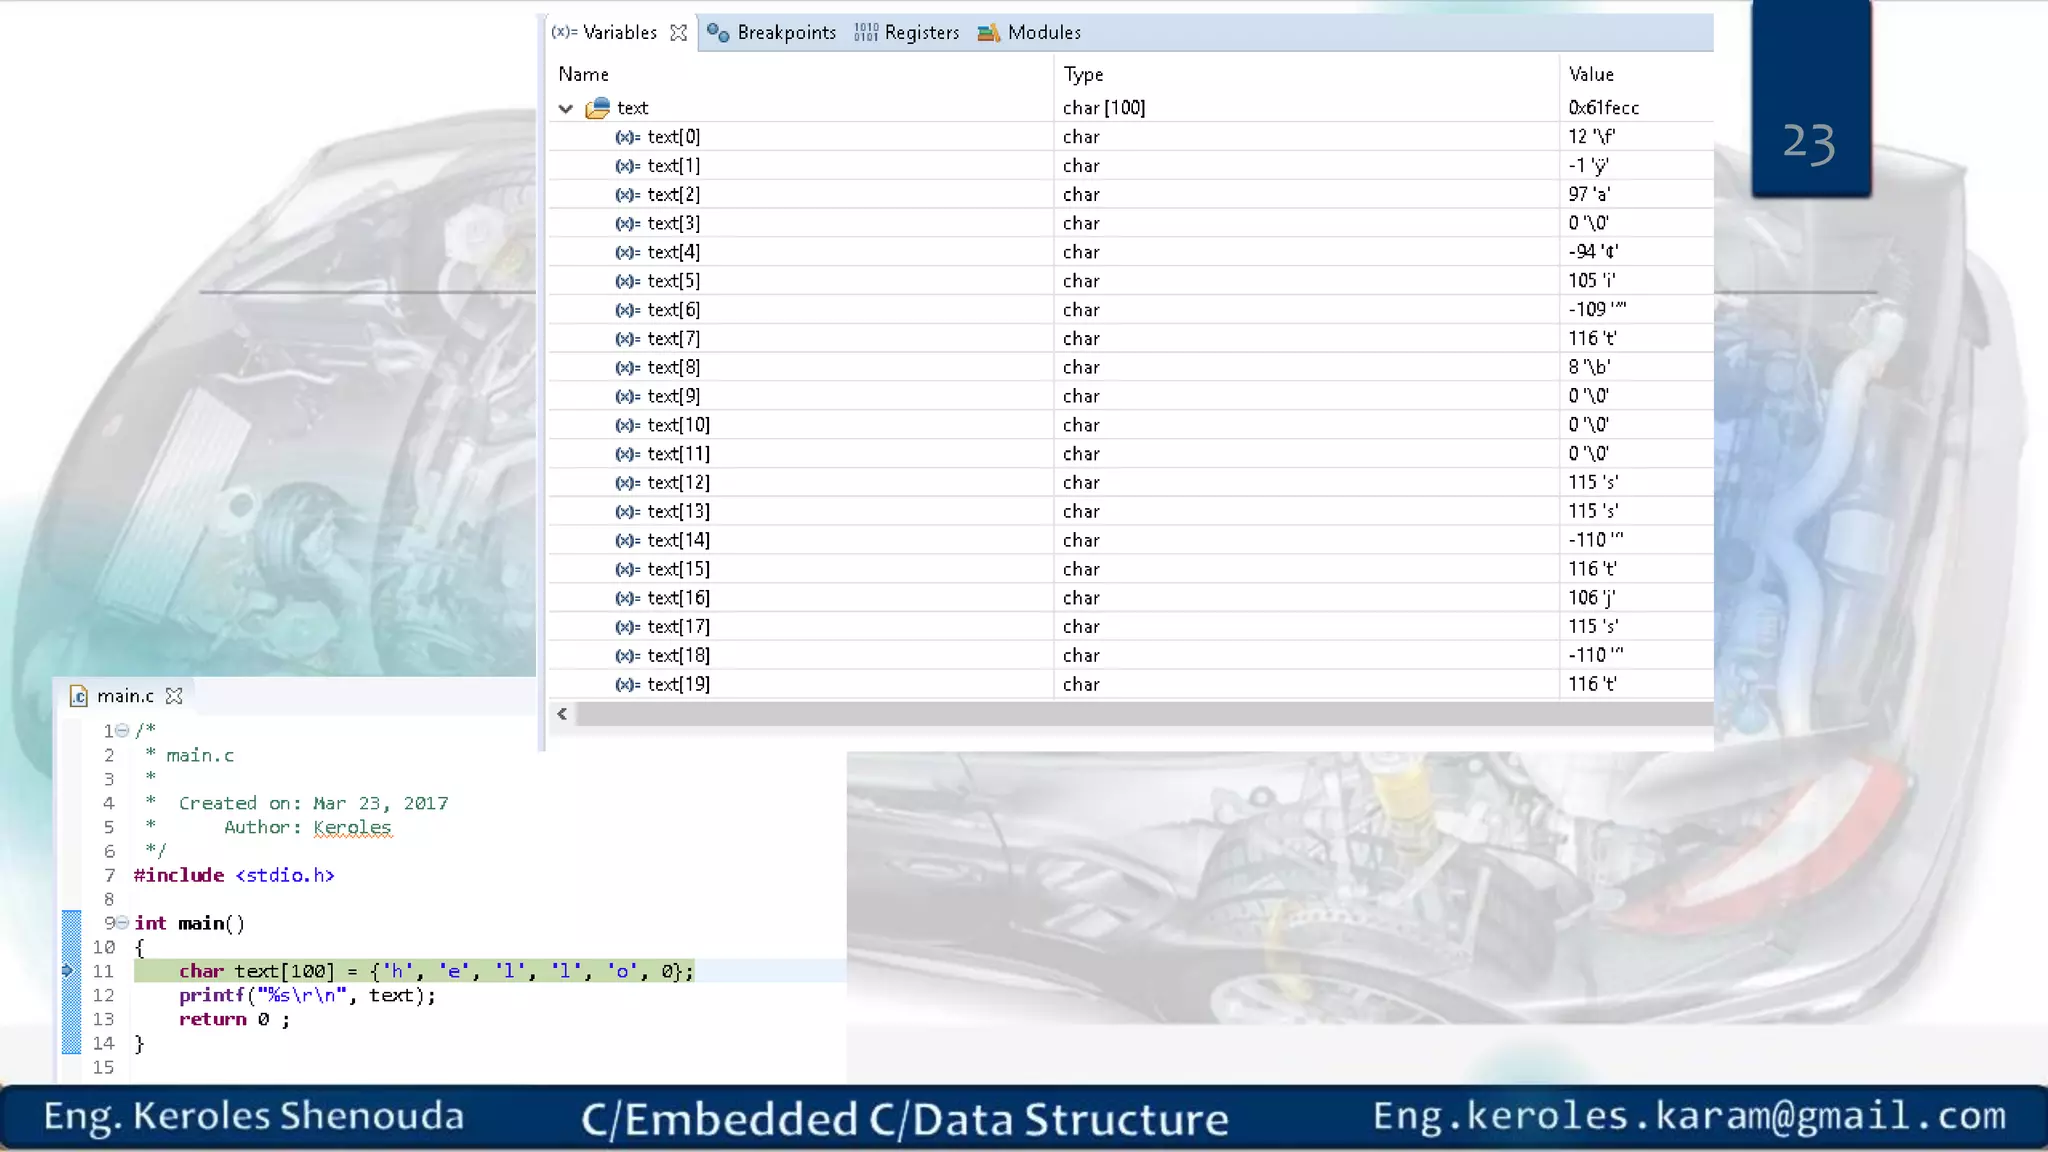Open the Registers tab
This screenshot has width=2048, height=1152.
921,33
